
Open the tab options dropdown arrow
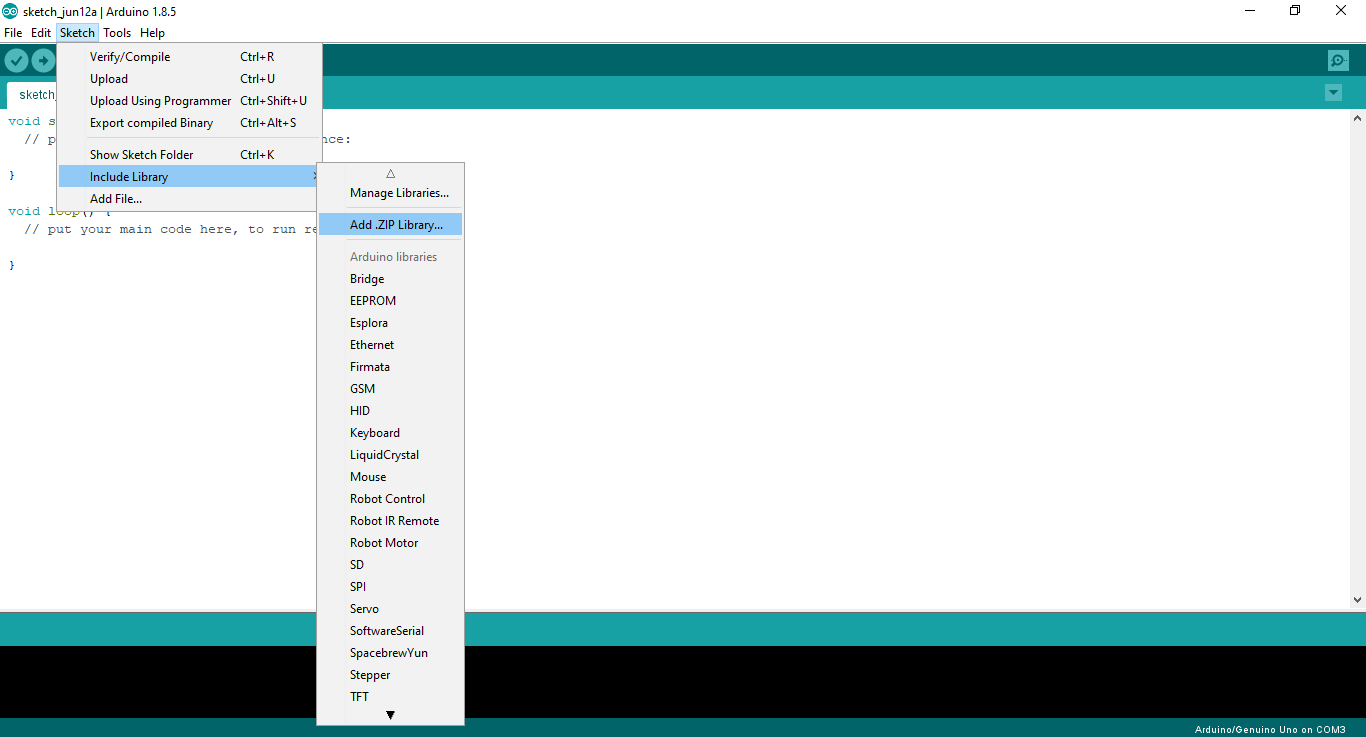pyautogui.click(x=1333, y=93)
